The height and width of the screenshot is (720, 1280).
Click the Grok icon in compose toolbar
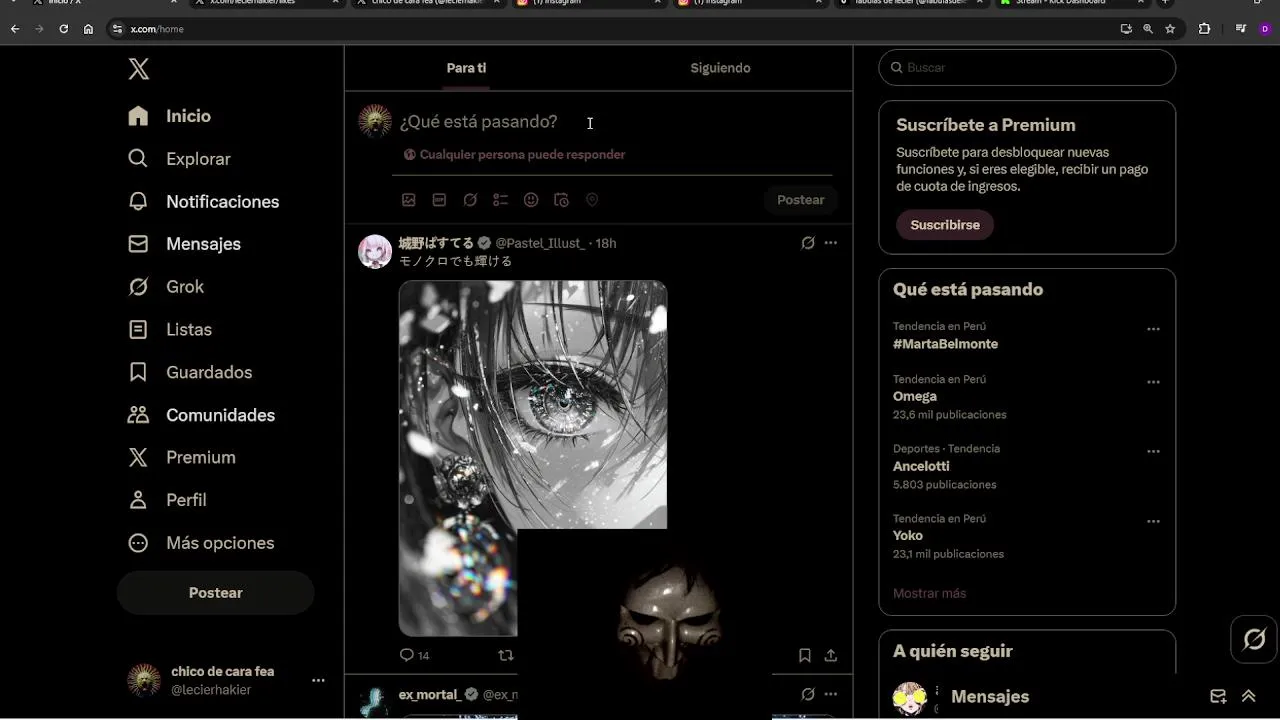(470, 200)
